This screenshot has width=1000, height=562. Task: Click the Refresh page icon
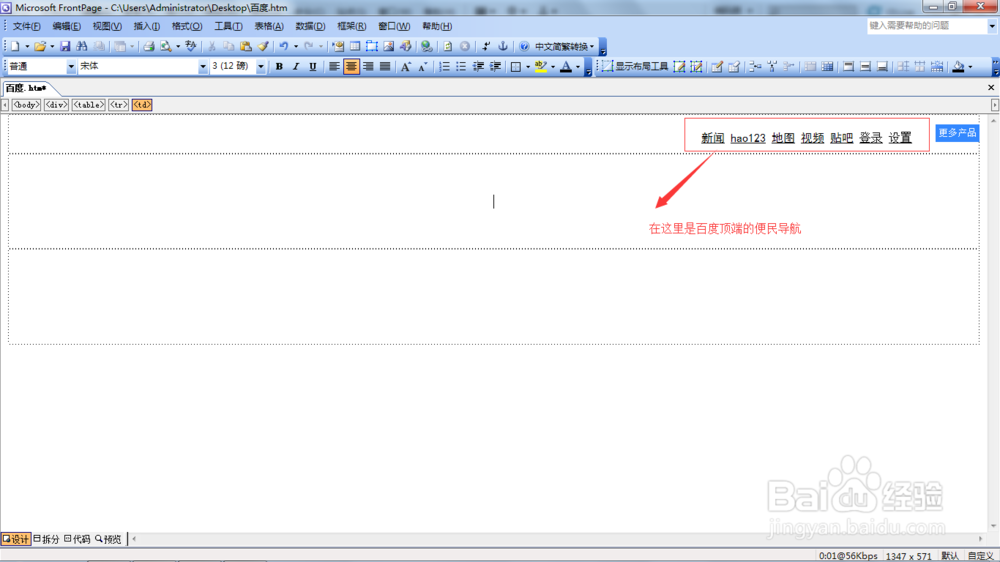(x=448, y=47)
